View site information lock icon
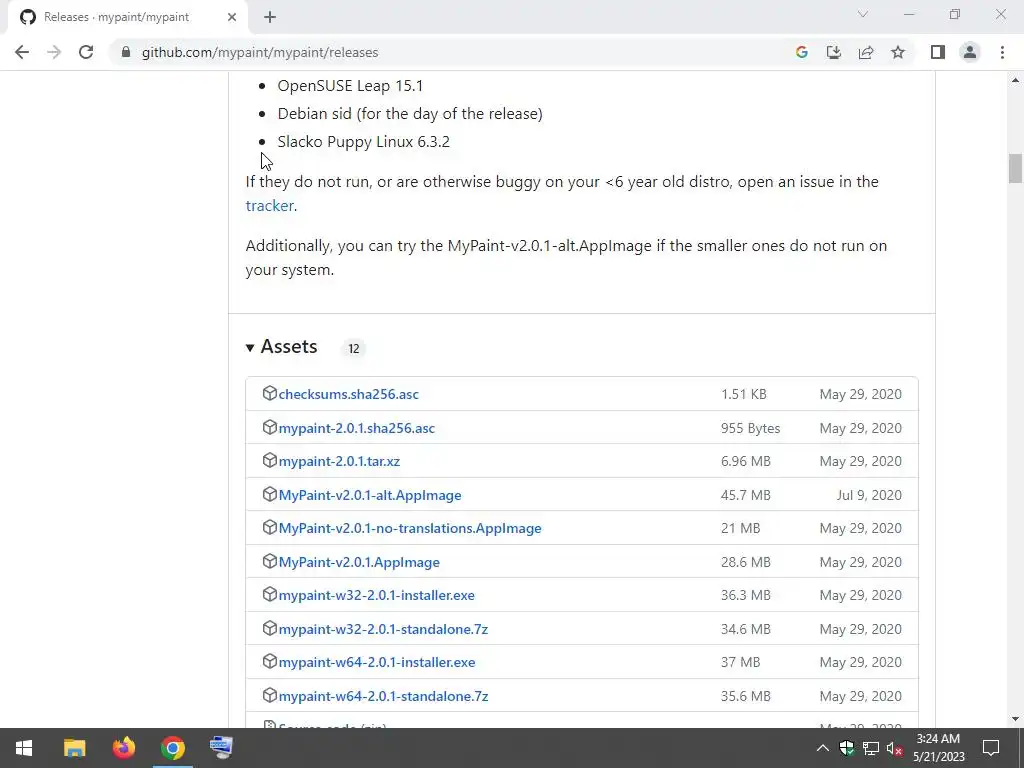 click(x=126, y=52)
